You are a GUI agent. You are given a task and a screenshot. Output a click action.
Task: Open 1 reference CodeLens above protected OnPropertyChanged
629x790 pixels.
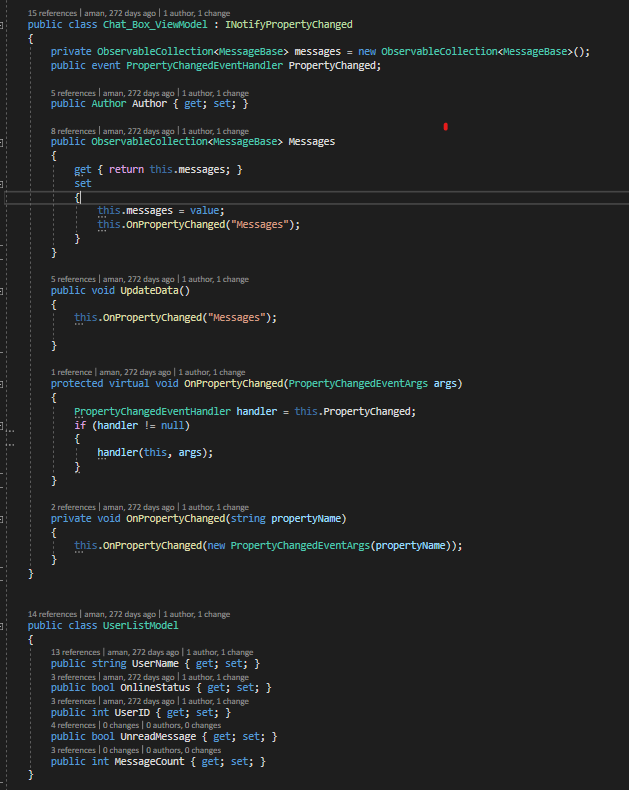[72, 372]
